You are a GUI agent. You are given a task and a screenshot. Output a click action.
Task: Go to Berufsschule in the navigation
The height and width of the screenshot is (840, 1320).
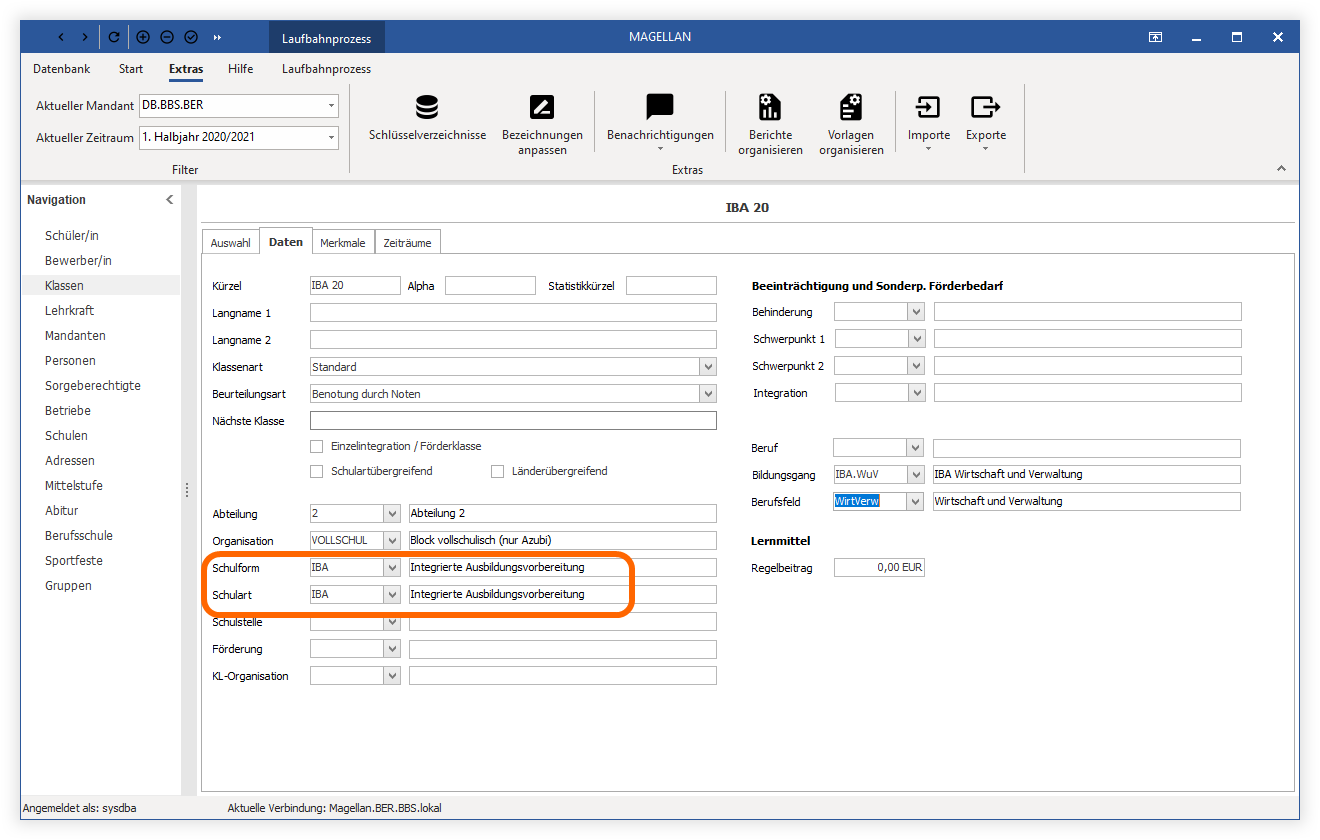click(x=79, y=536)
